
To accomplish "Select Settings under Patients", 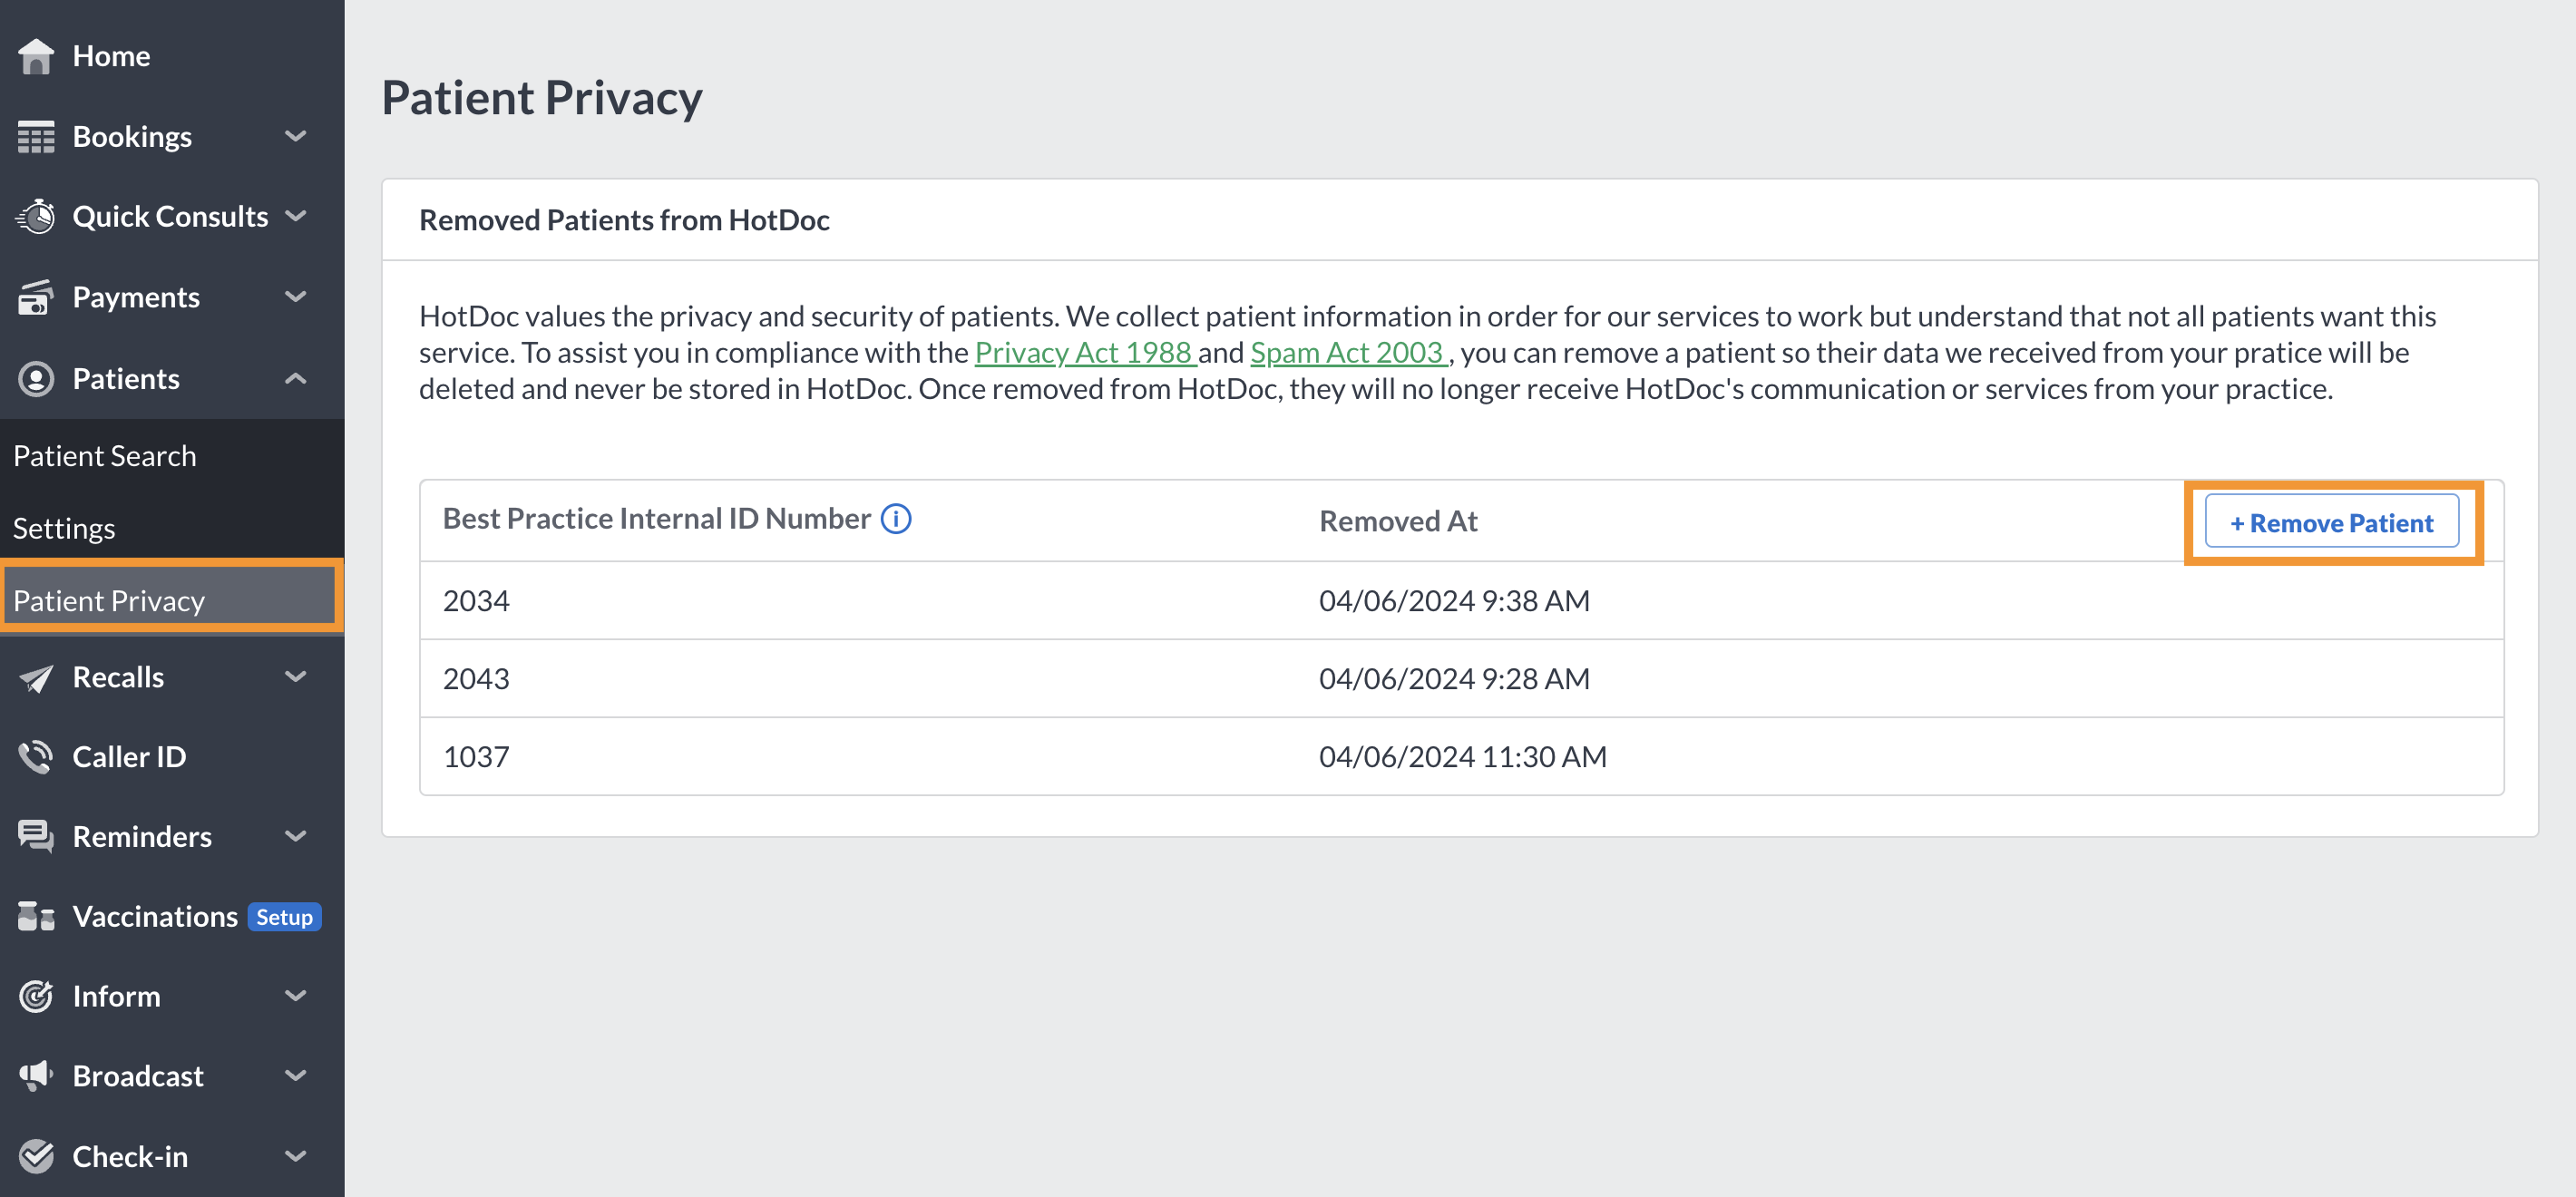I will (63, 528).
